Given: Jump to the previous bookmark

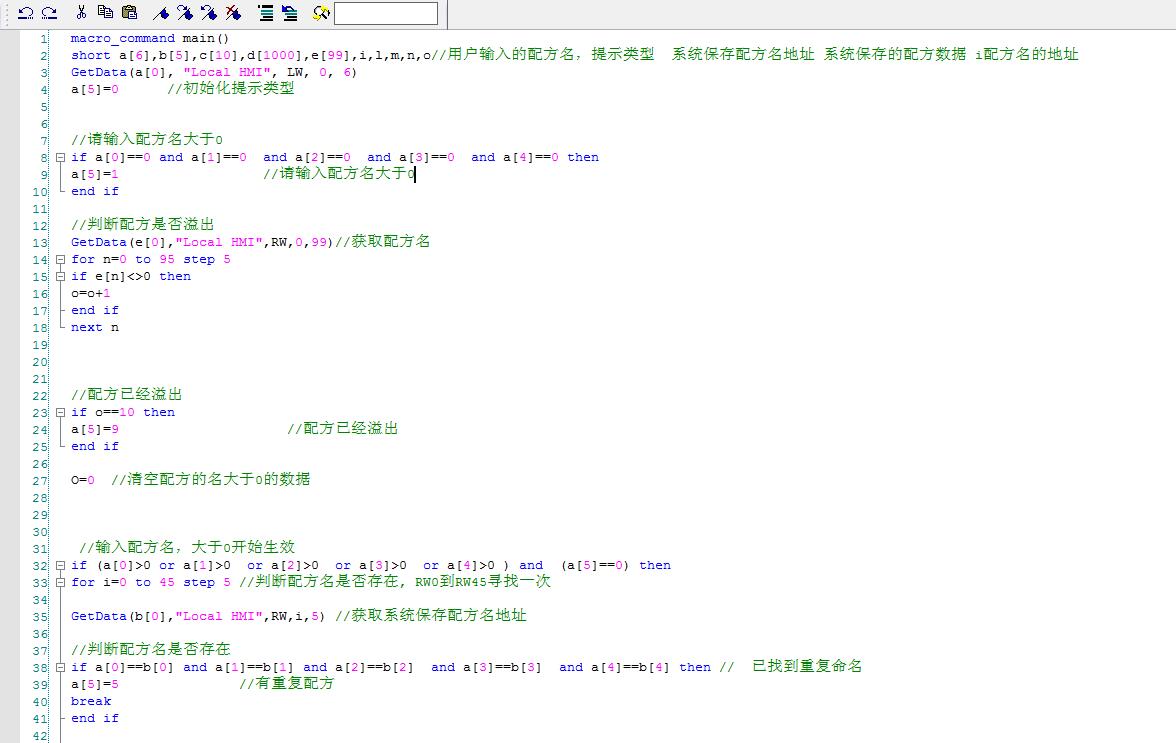Looking at the screenshot, I should point(209,13).
